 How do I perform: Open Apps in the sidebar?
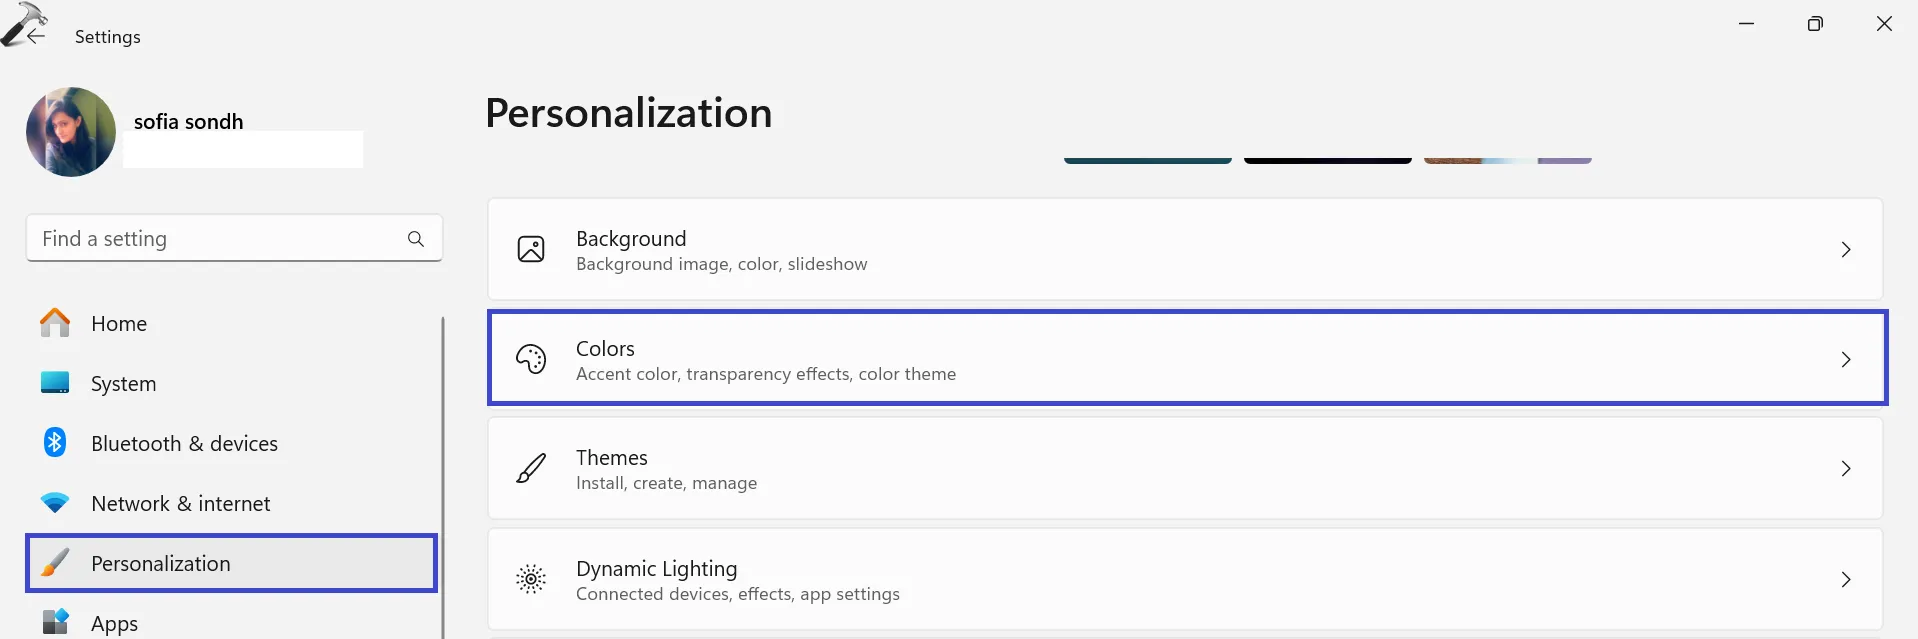point(114,623)
